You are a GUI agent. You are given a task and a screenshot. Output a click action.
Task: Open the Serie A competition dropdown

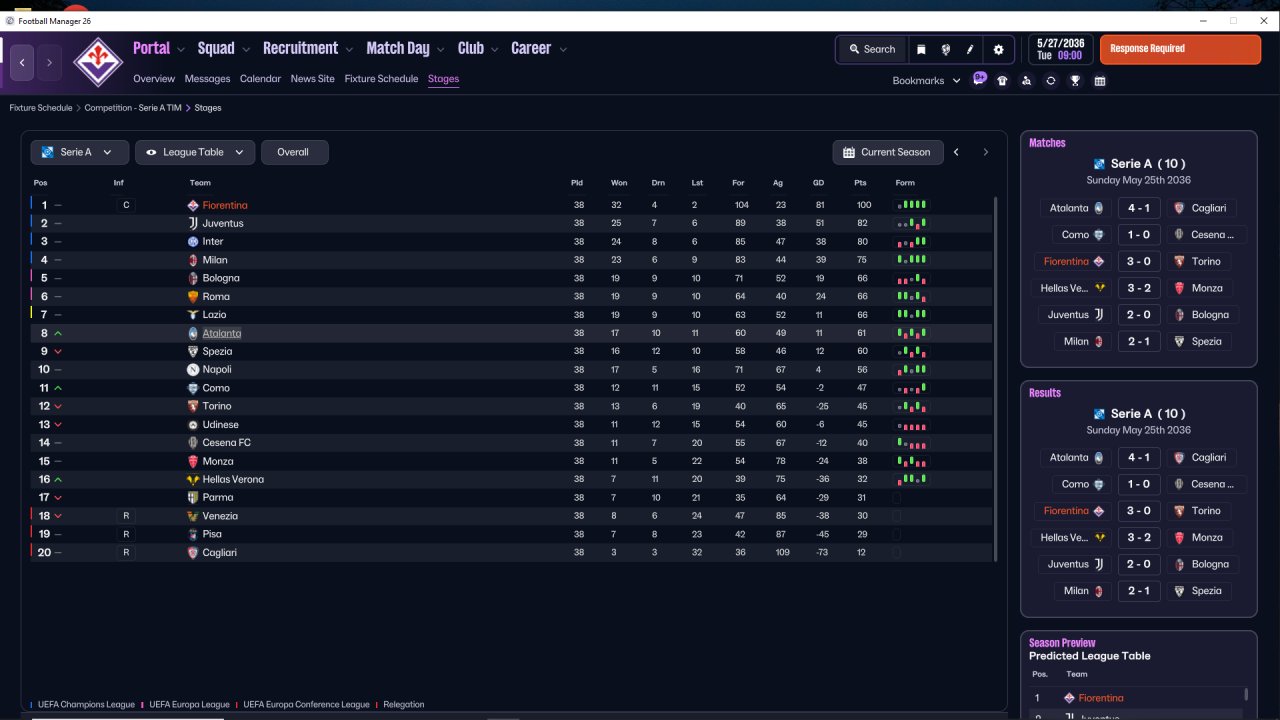79,152
